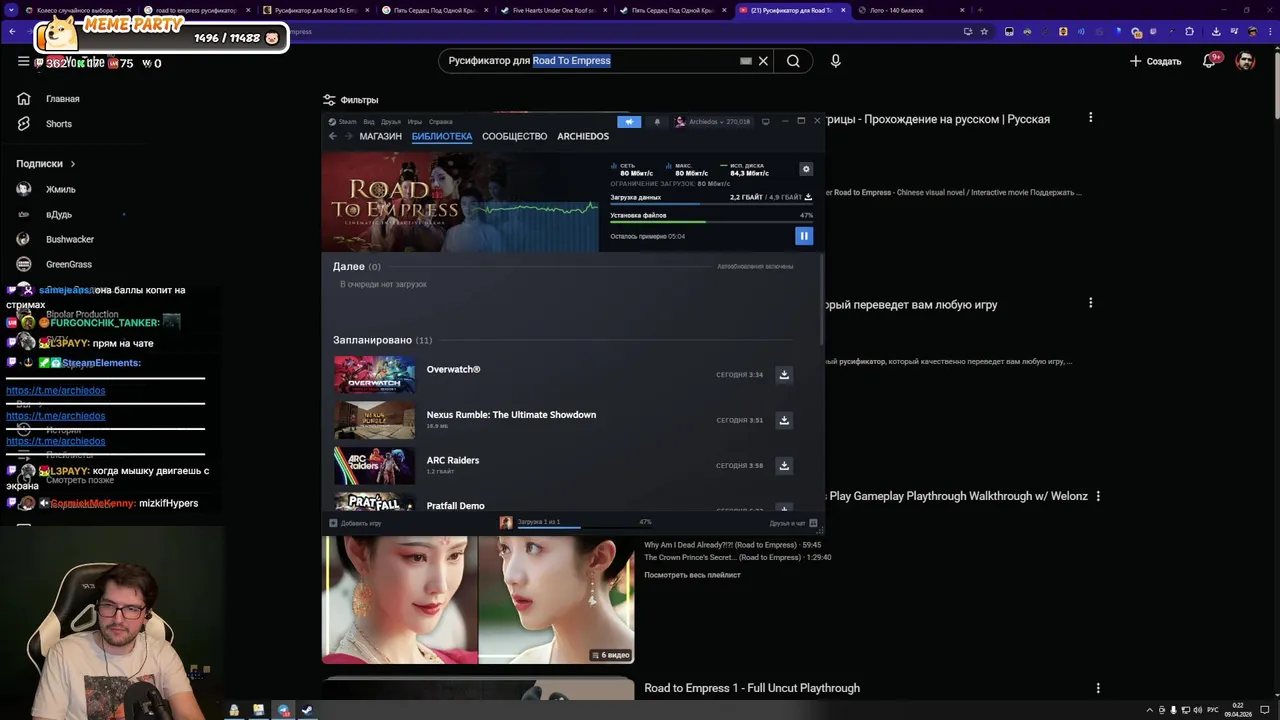The width and height of the screenshot is (1280, 720).
Task: Toggle YouTube hamburger guide menu
Action: 23,61
